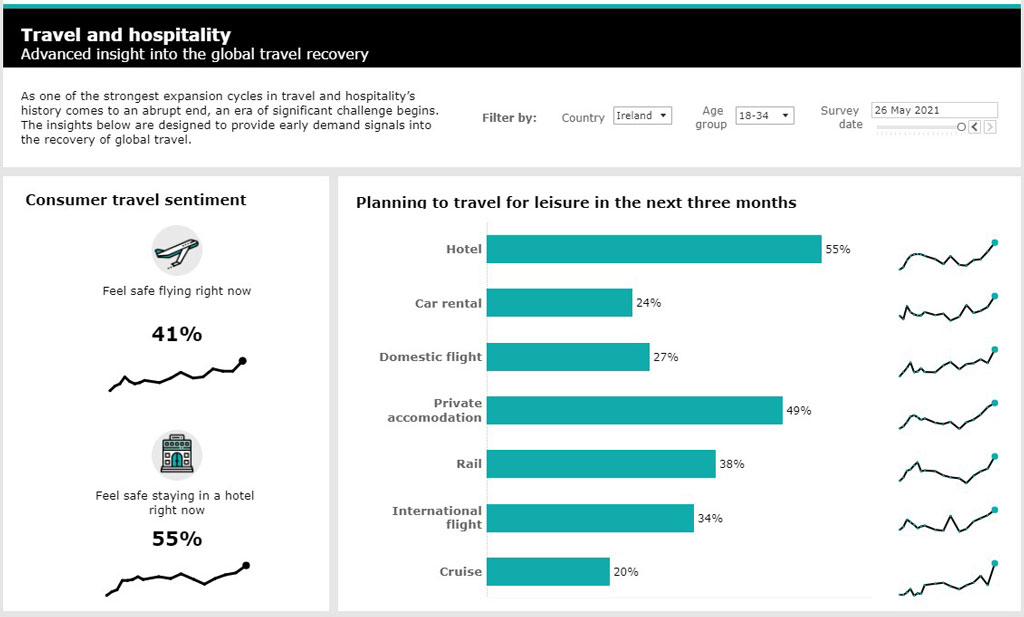The width and height of the screenshot is (1024, 617).
Task: Click the Private accommodation bar at 49%
Action: [634, 410]
